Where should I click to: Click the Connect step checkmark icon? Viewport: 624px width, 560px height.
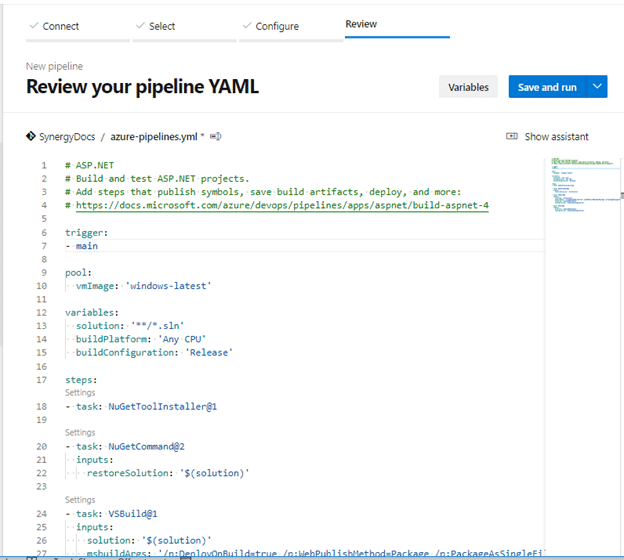[33, 26]
